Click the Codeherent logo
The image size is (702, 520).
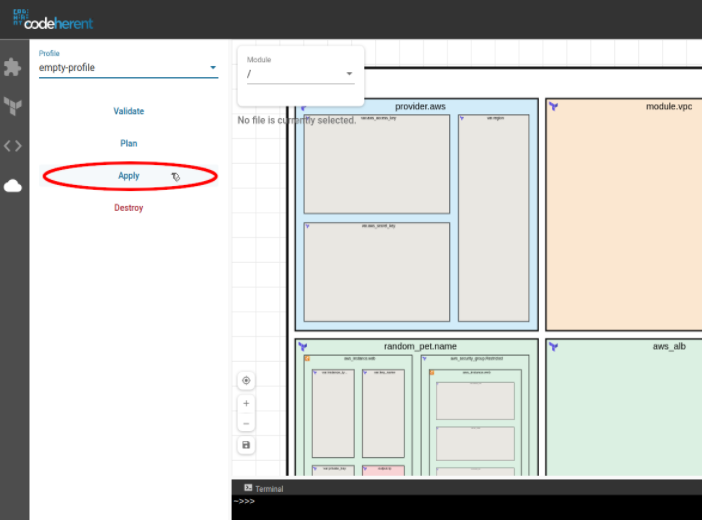pos(53,20)
